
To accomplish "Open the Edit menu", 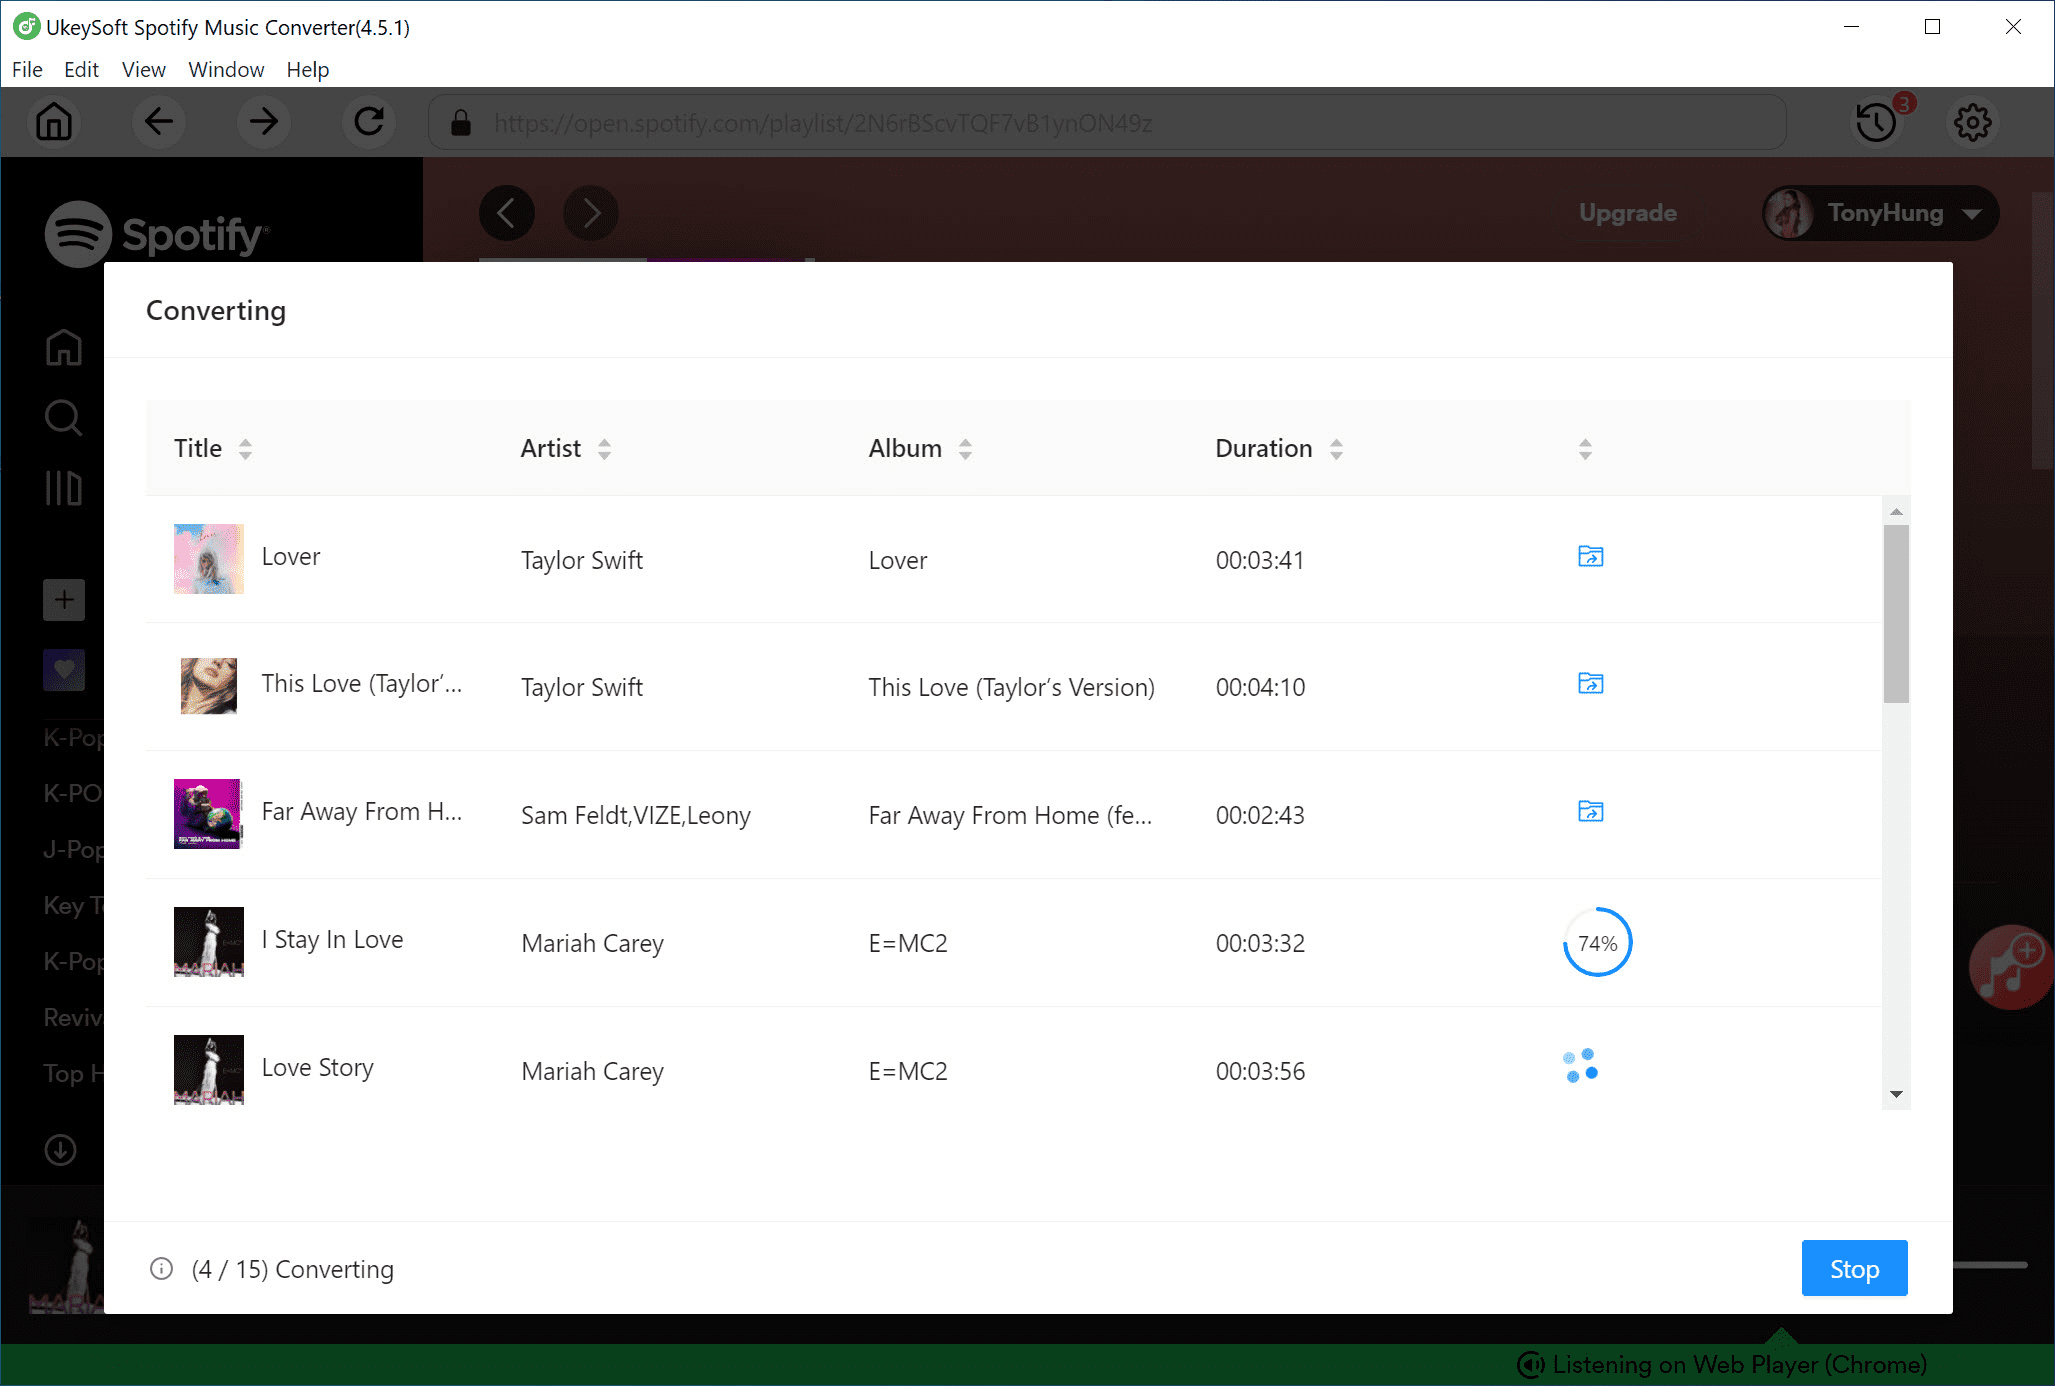I will point(79,68).
